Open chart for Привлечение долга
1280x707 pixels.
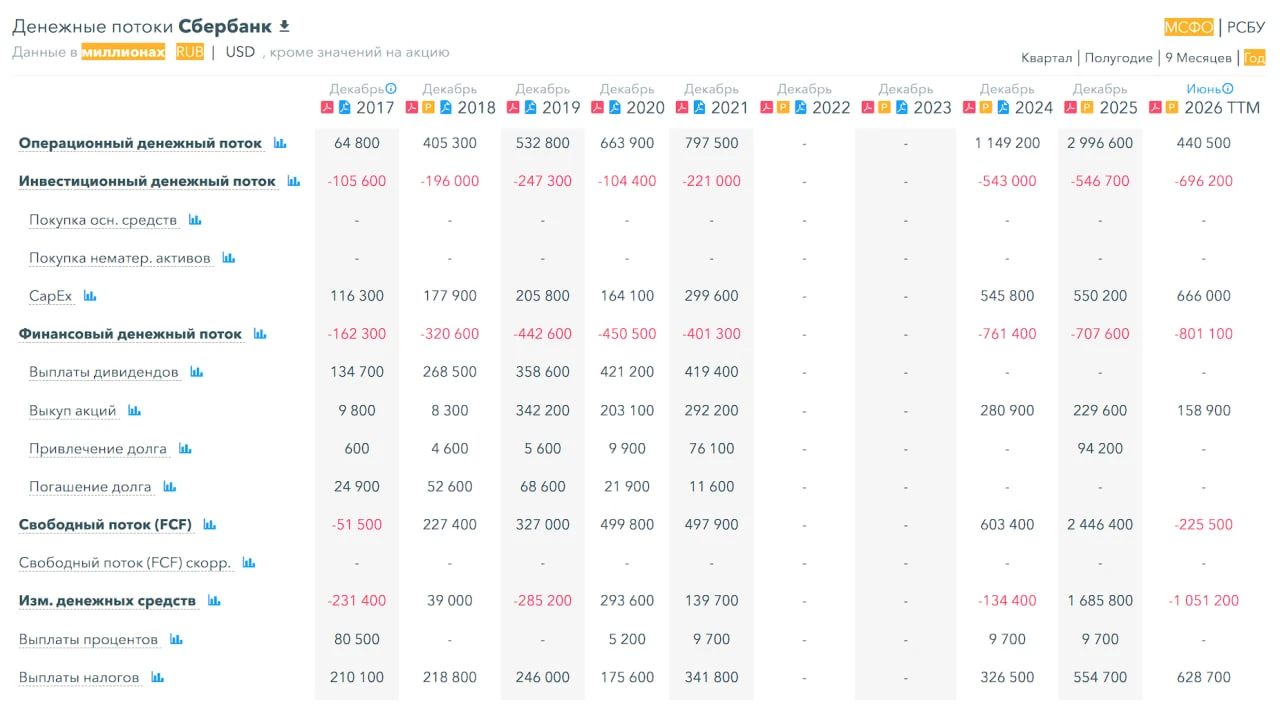point(185,448)
